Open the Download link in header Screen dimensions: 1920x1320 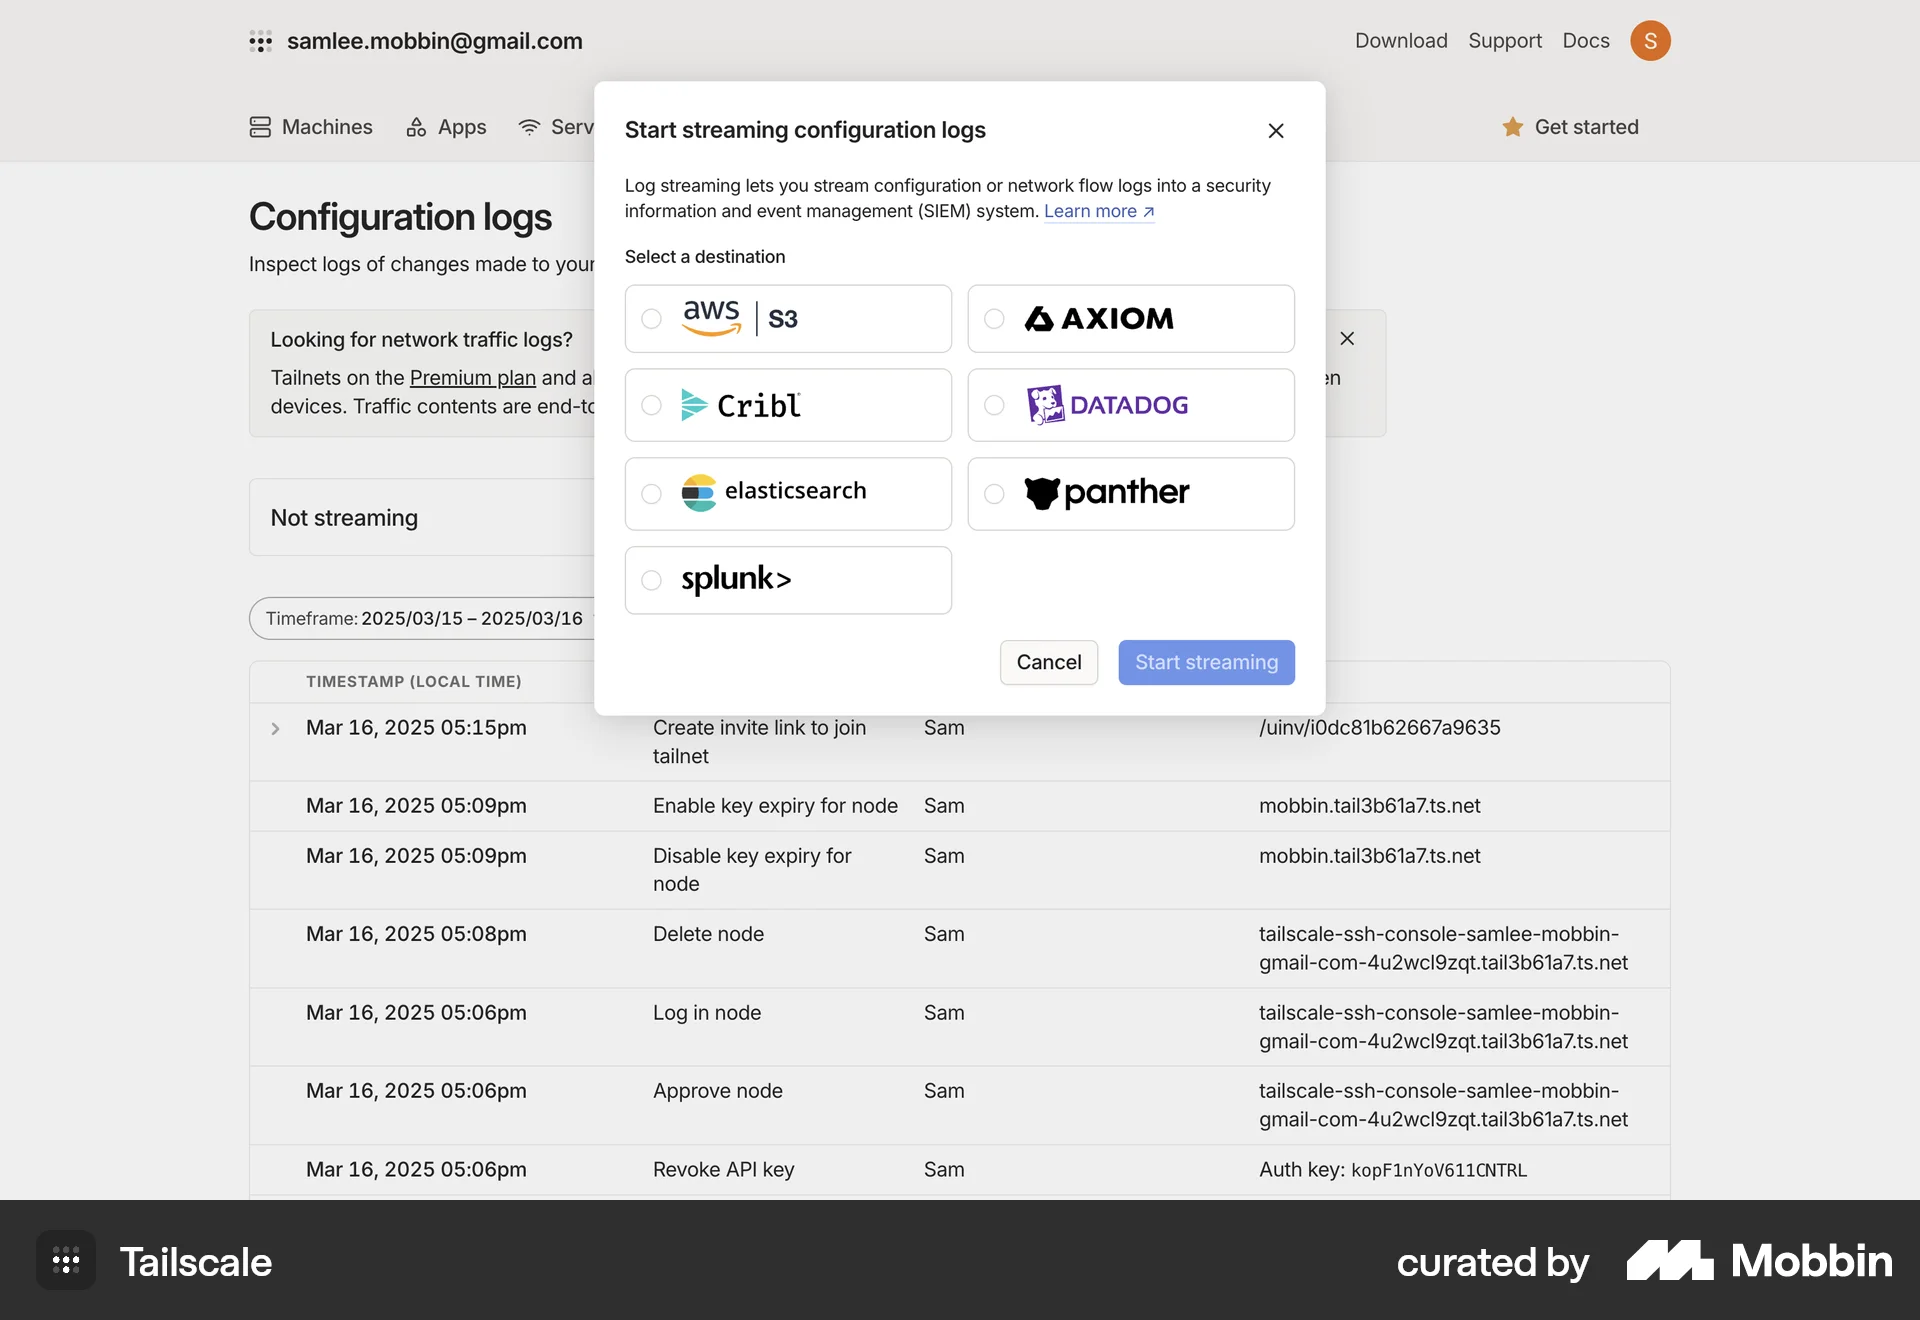[1401, 41]
